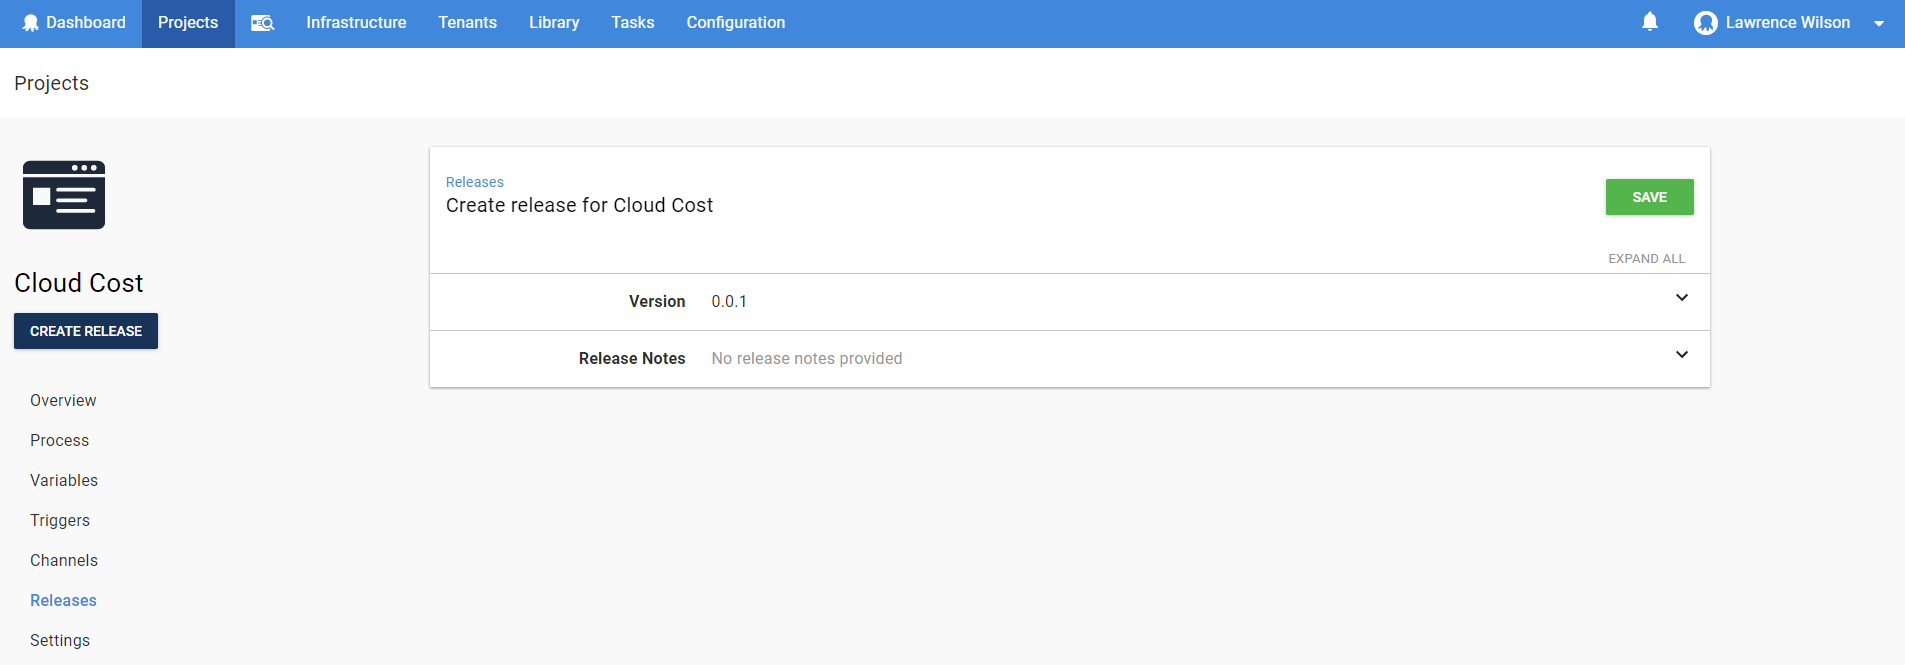Open Lawrence Wilson user menu dropdown
The height and width of the screenshot is (665, 1905).
pos(1878,24)
